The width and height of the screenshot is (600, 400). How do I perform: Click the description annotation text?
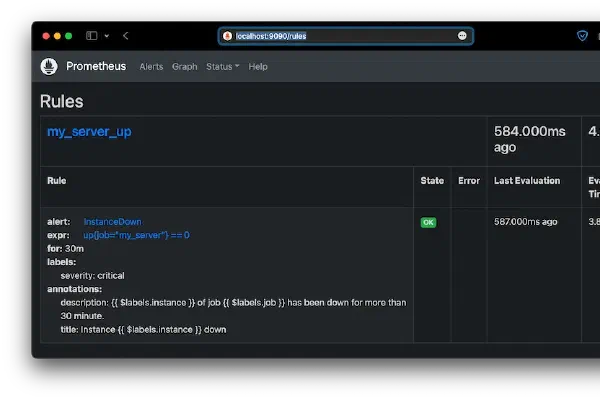tap(233, 309)
